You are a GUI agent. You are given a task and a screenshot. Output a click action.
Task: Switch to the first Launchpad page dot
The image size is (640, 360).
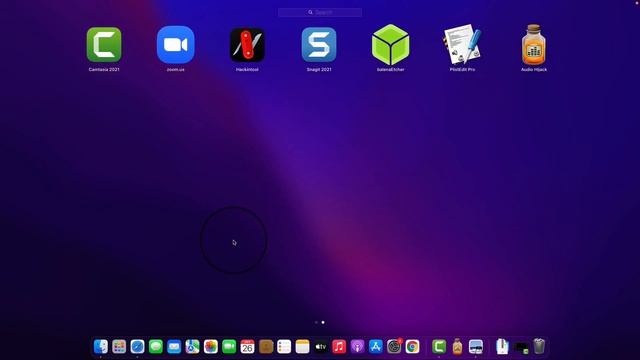click(316, 322)
